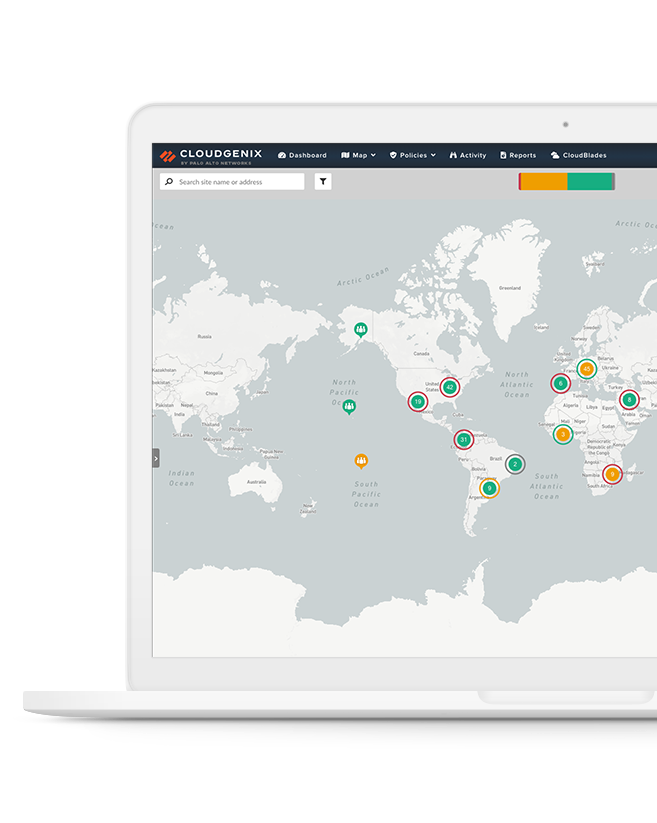Open the orange cluster marker 3 in West Africa
Viewport: 657px width, 823px height.
coord(563,435)
